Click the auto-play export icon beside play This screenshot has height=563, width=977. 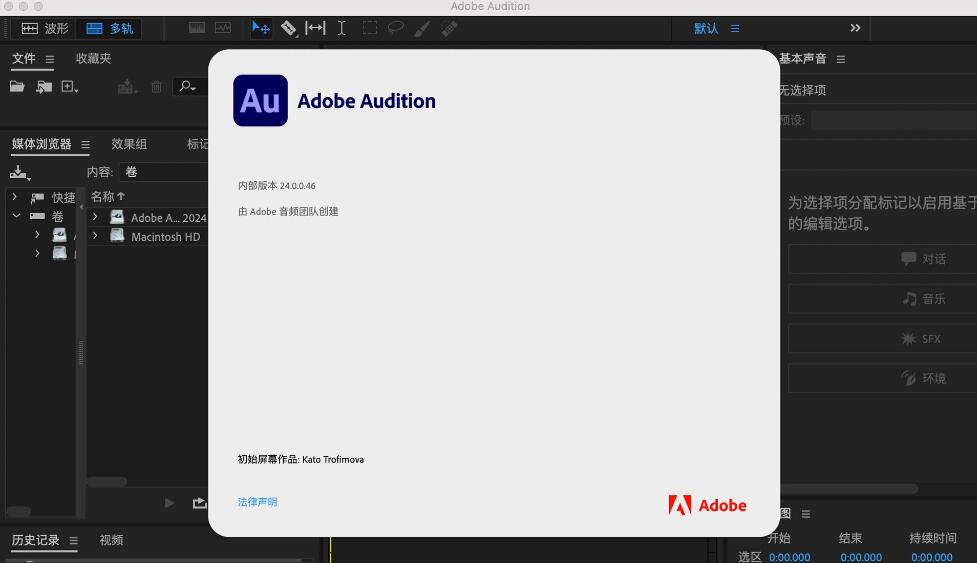199,503
